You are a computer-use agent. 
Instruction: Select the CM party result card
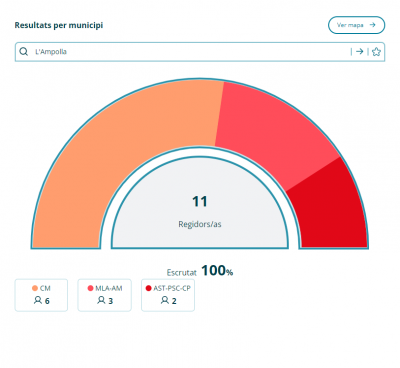tap(41, 295)
